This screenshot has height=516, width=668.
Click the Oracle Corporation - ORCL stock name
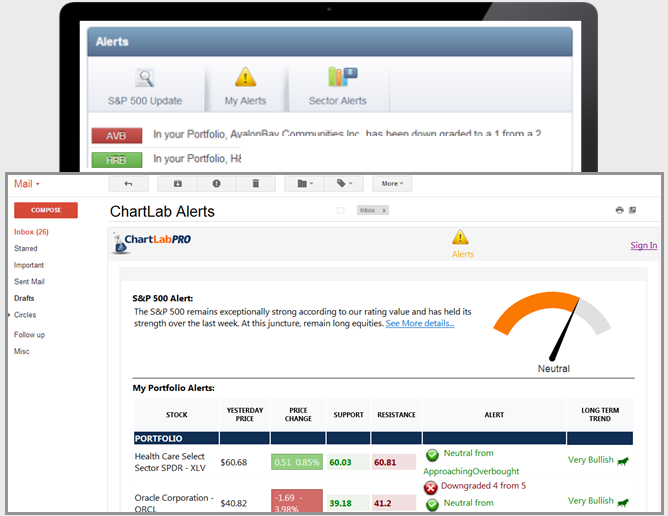pos(174,503)
